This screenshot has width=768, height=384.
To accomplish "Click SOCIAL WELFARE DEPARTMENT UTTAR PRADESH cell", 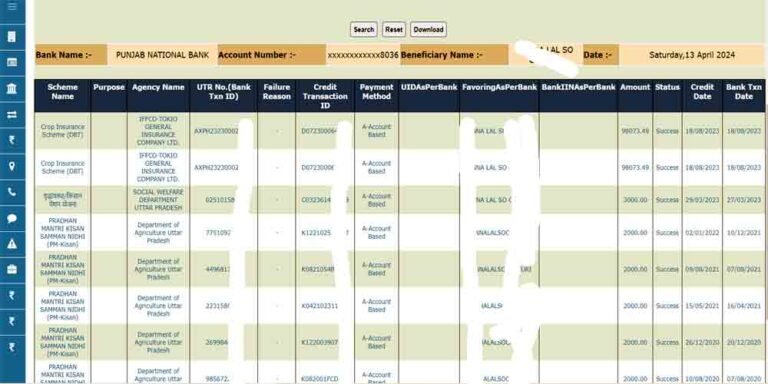I will 158,200.
